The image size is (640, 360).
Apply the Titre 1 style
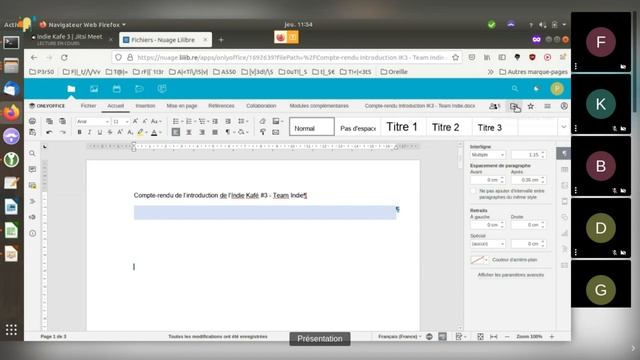pos(402,127)
